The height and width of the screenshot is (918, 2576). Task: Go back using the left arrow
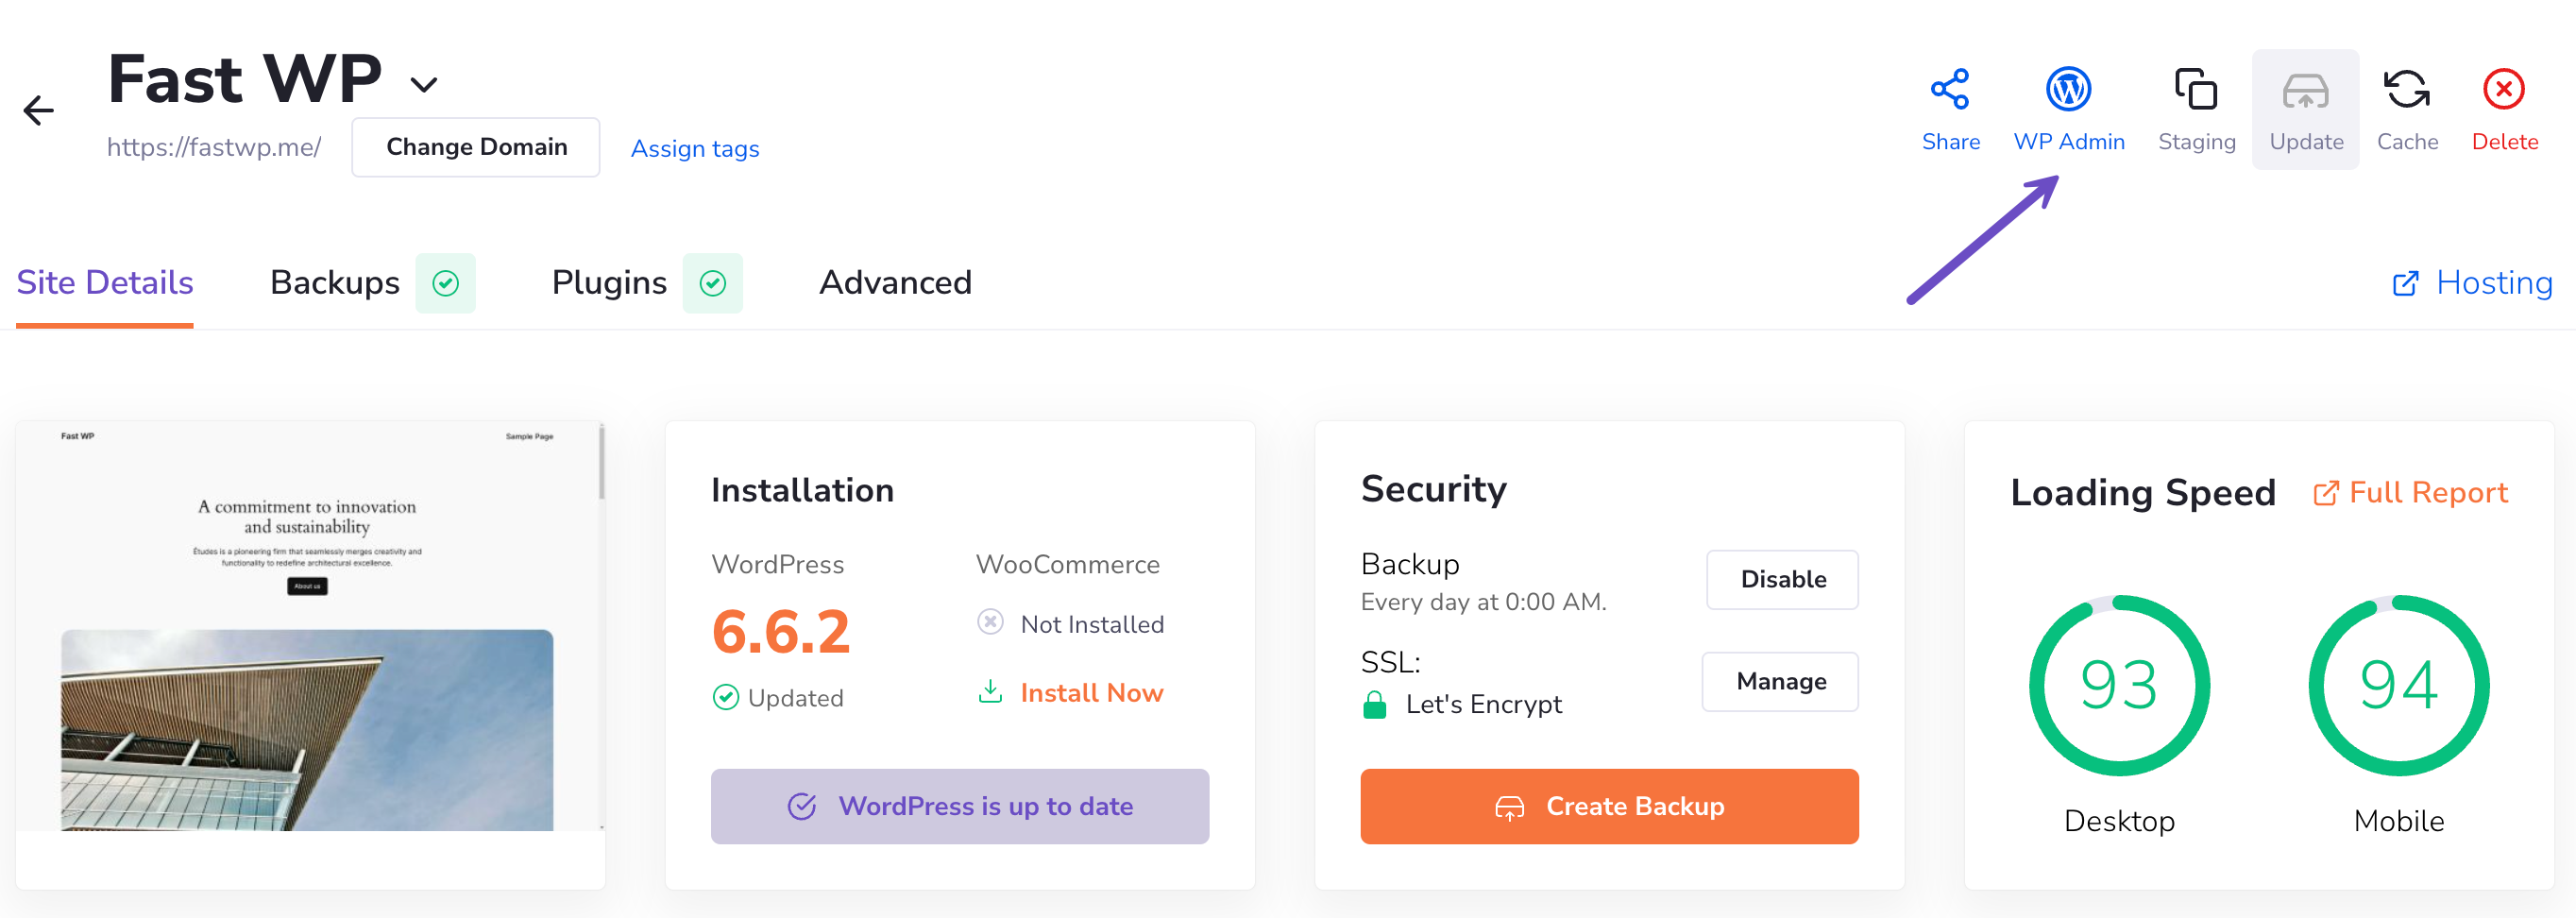coord(38,110)
